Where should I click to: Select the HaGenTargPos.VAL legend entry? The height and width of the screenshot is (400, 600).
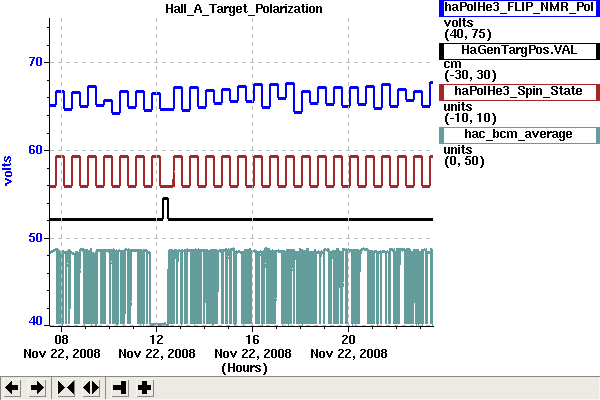(x=519, y=51)
